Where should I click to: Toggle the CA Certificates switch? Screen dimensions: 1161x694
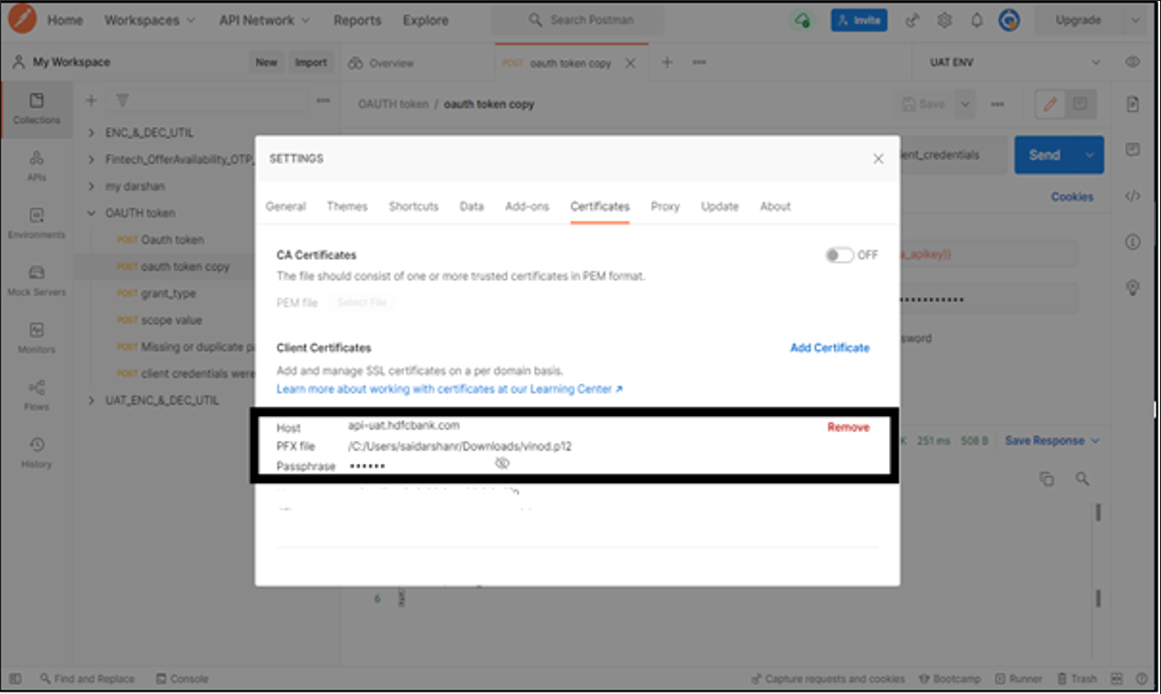pos(839,255)
